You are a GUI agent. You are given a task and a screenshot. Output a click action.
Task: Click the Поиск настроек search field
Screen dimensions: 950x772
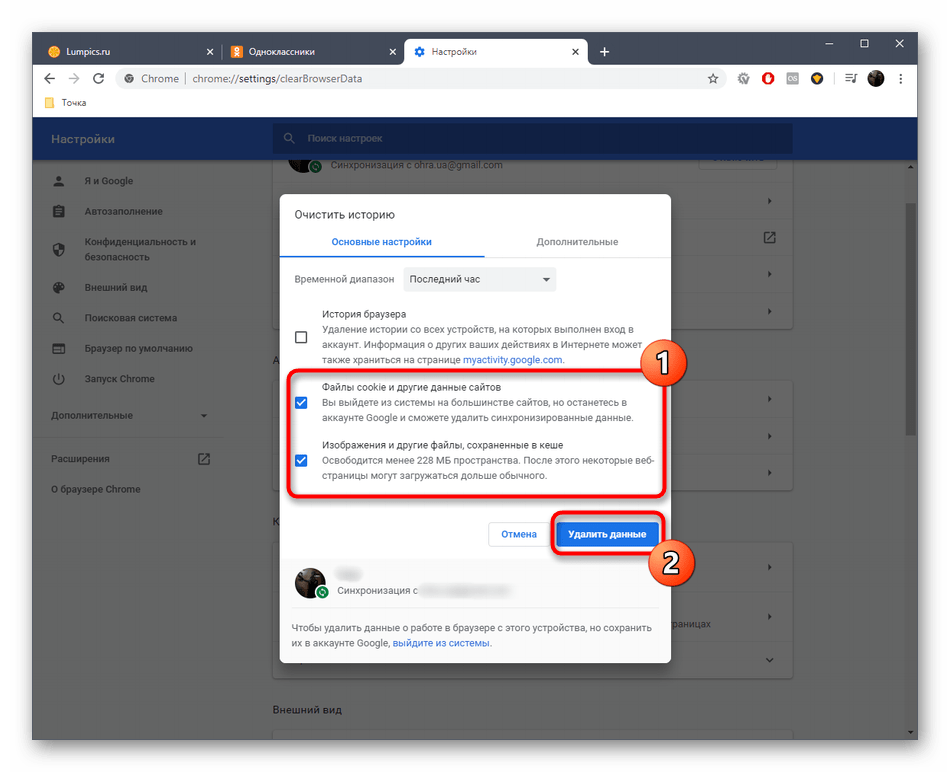tap(532, 139)
